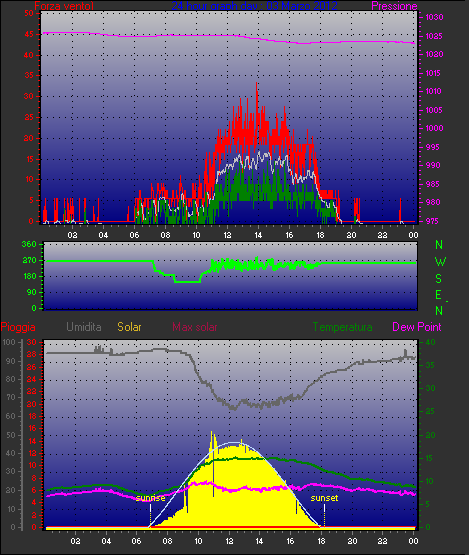
Task: Click the sunrise marker on solar graph
Action: [x=150, y=498]
